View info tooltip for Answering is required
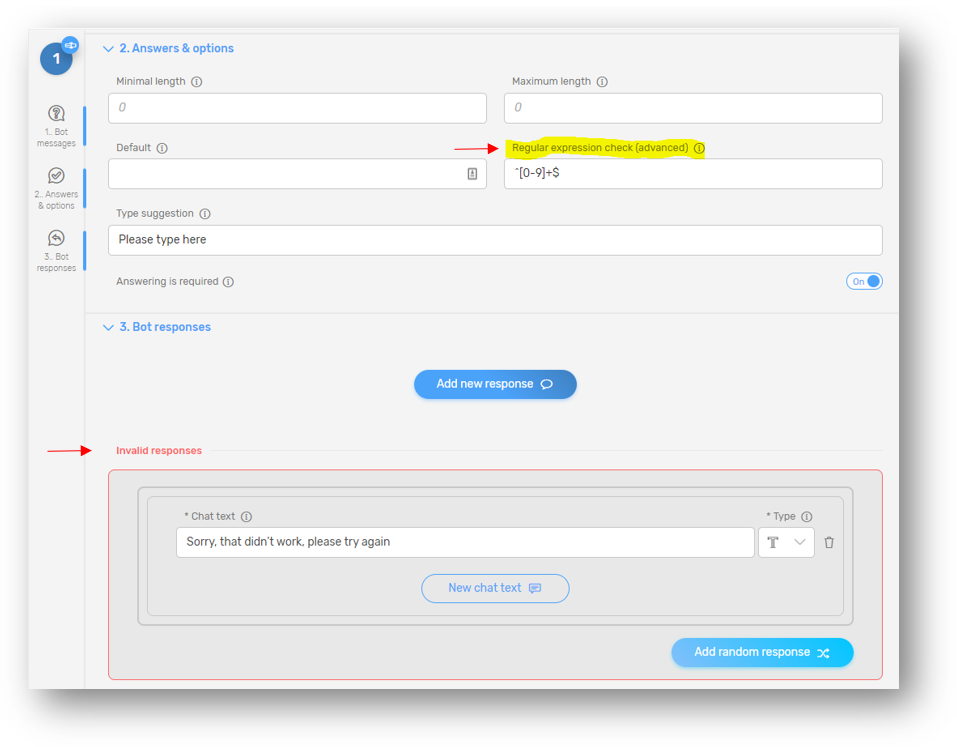 pyautogui.click(x=229, y=281)
